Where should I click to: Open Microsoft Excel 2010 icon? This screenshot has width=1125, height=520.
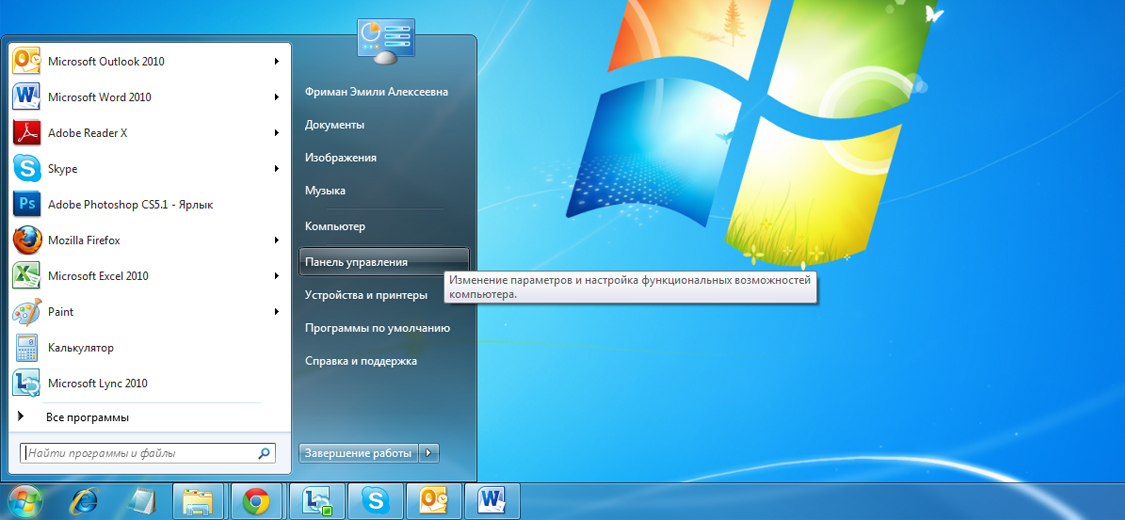point(27,275)
